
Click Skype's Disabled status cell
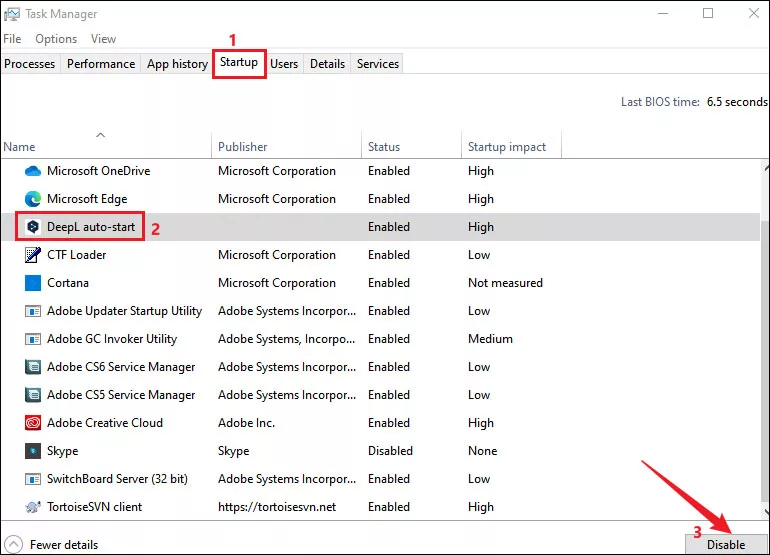pos(390,451)
